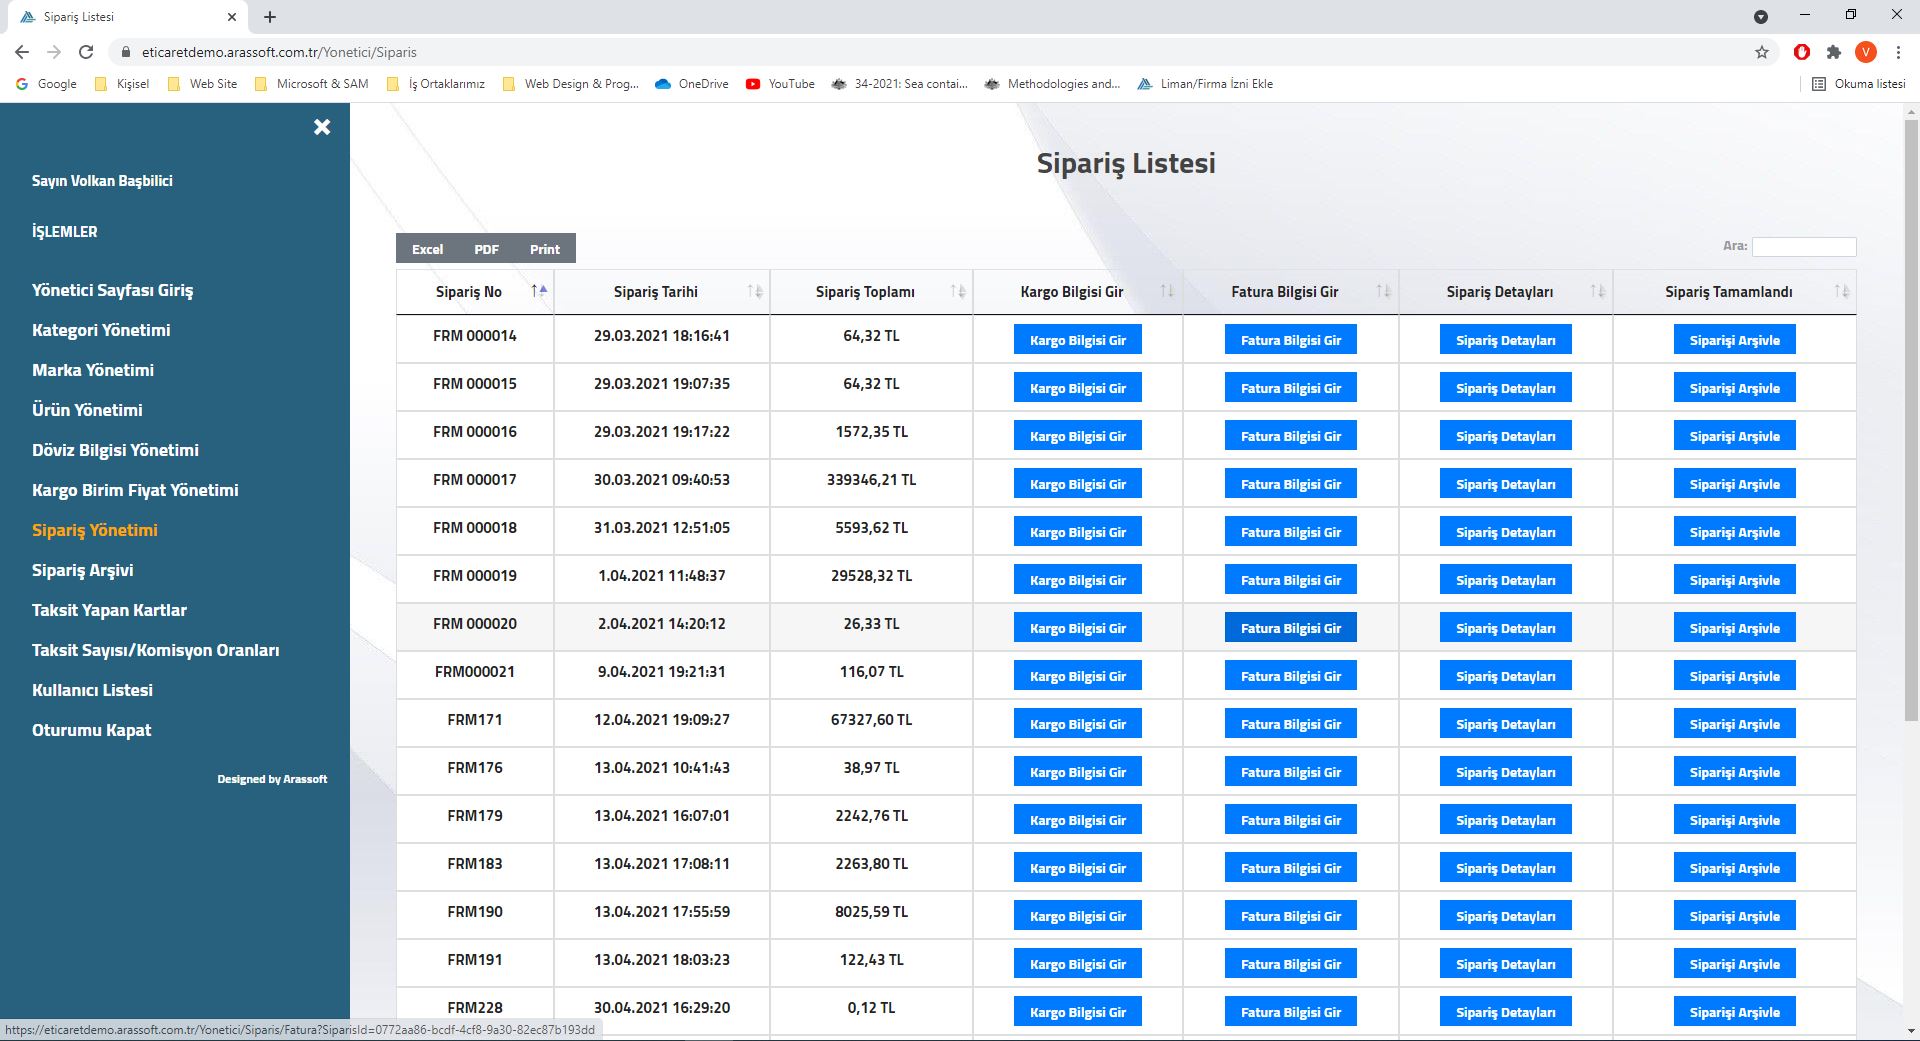Open the İş Ortaklarımız bookmark folder
1920x1041 pixels.
click(436, 84)
